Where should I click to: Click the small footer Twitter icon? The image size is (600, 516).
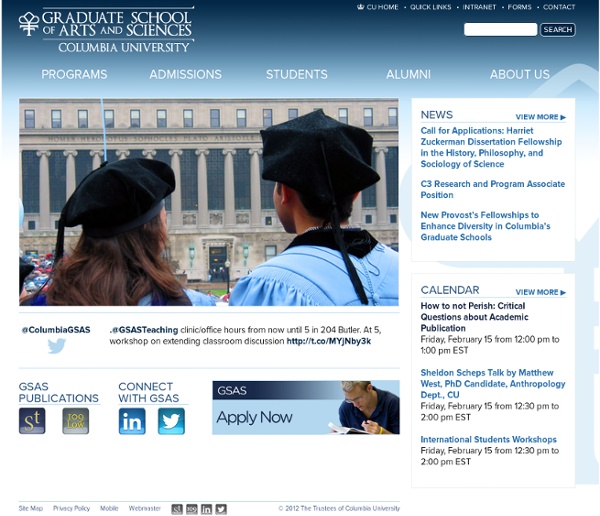pos(221,509)
